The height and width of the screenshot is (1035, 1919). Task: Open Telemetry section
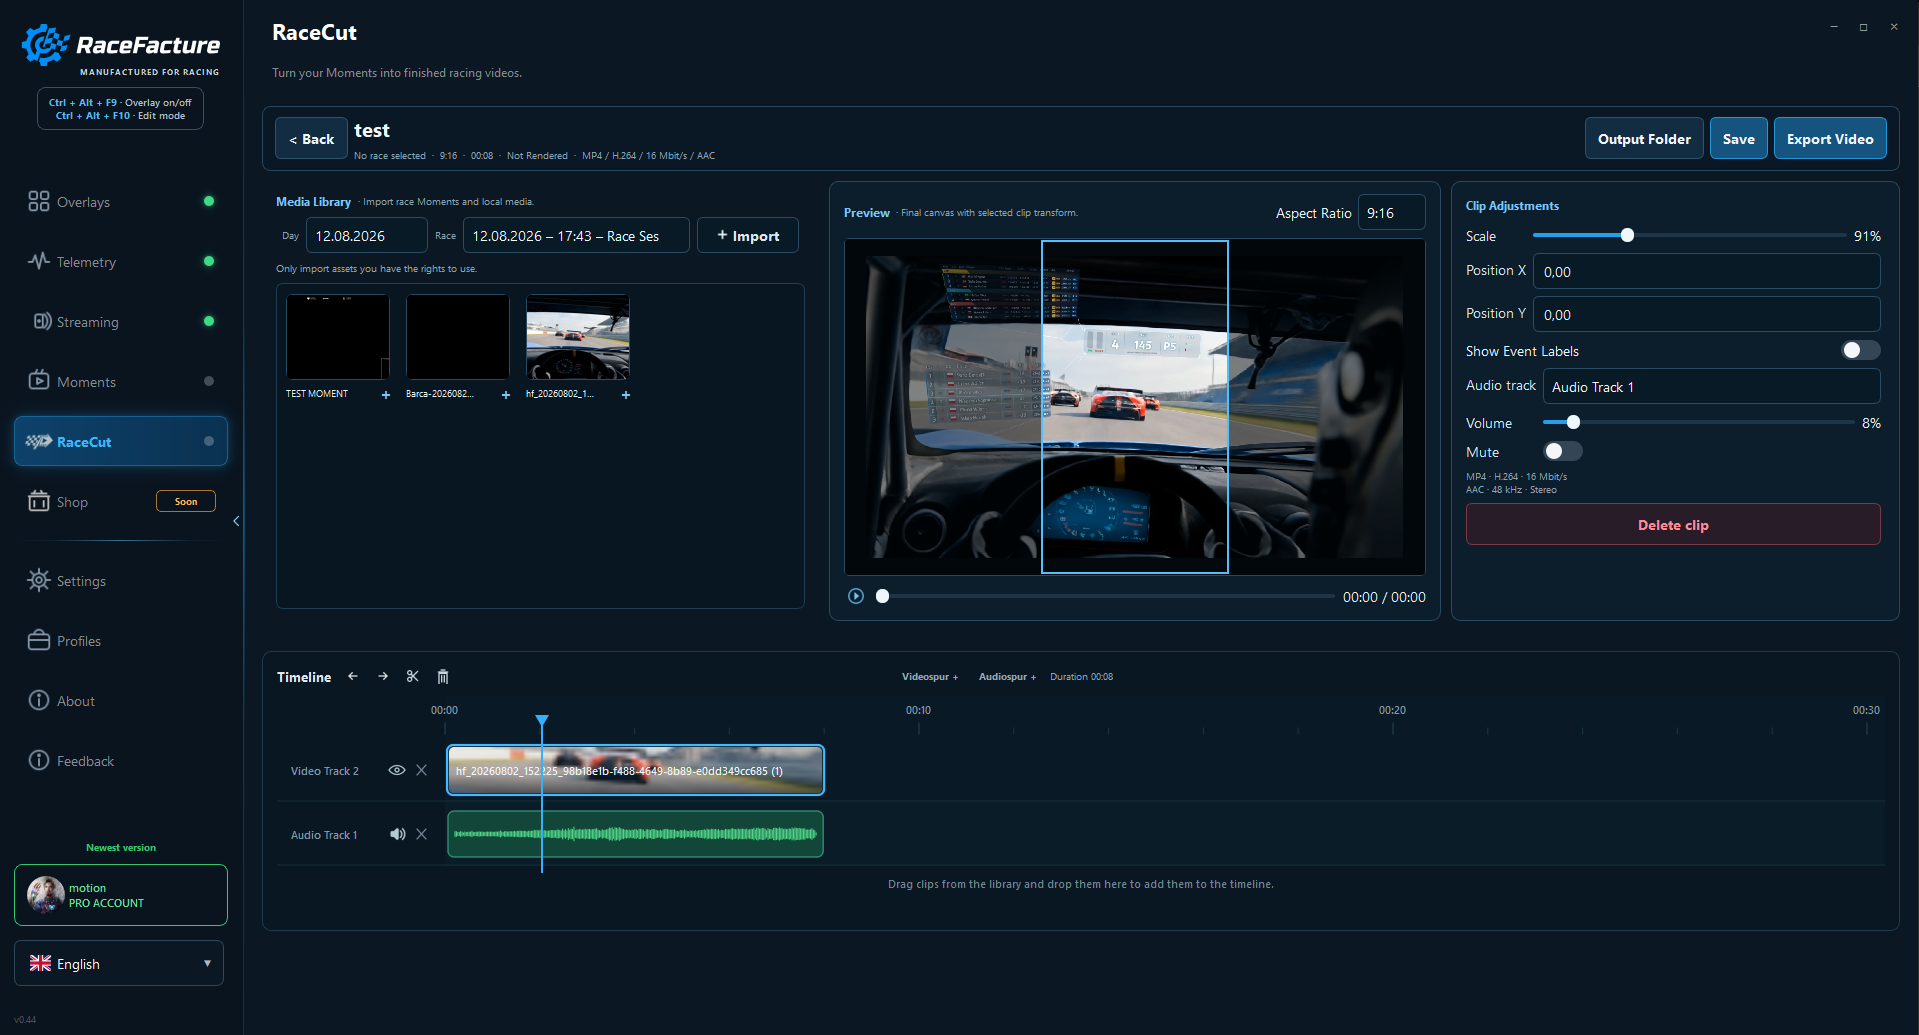pos(120,262)
